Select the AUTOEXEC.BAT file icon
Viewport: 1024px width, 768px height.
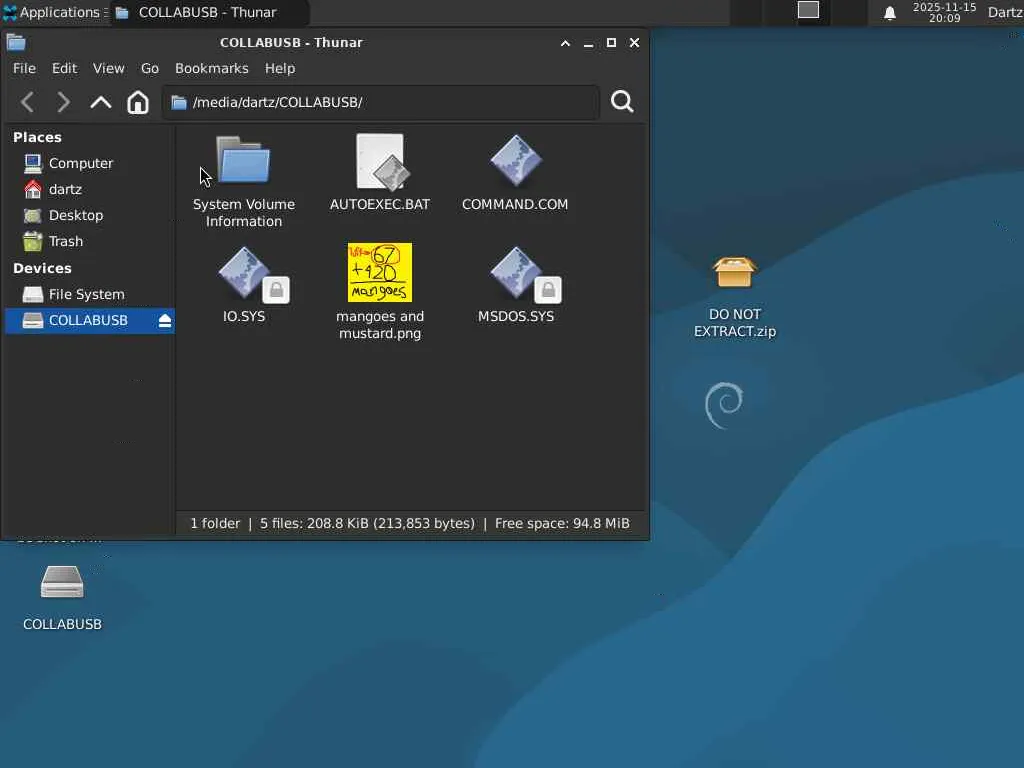tap(379, 163)
